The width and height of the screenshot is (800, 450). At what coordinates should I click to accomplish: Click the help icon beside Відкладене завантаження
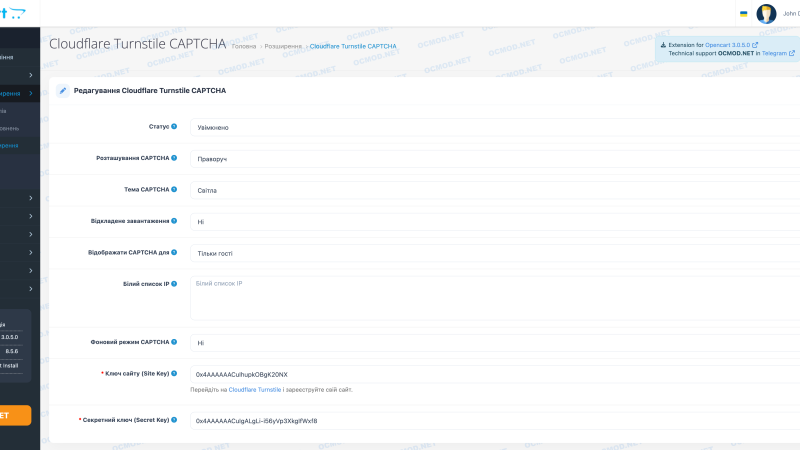pos(174,221)
